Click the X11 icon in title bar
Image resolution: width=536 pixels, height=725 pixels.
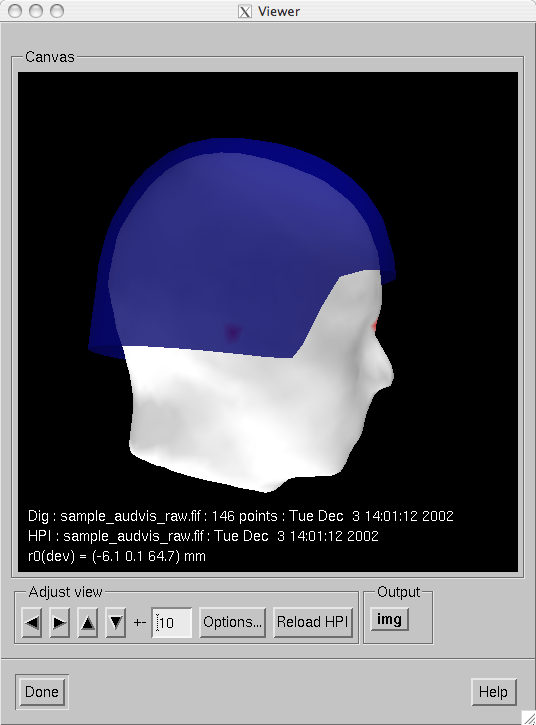[x=245, y=11]
